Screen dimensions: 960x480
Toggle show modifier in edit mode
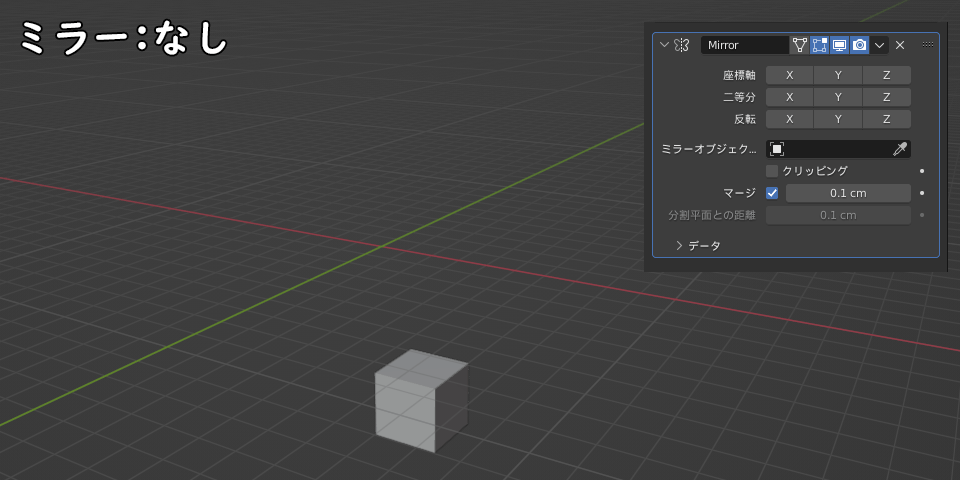pos(819,45)
